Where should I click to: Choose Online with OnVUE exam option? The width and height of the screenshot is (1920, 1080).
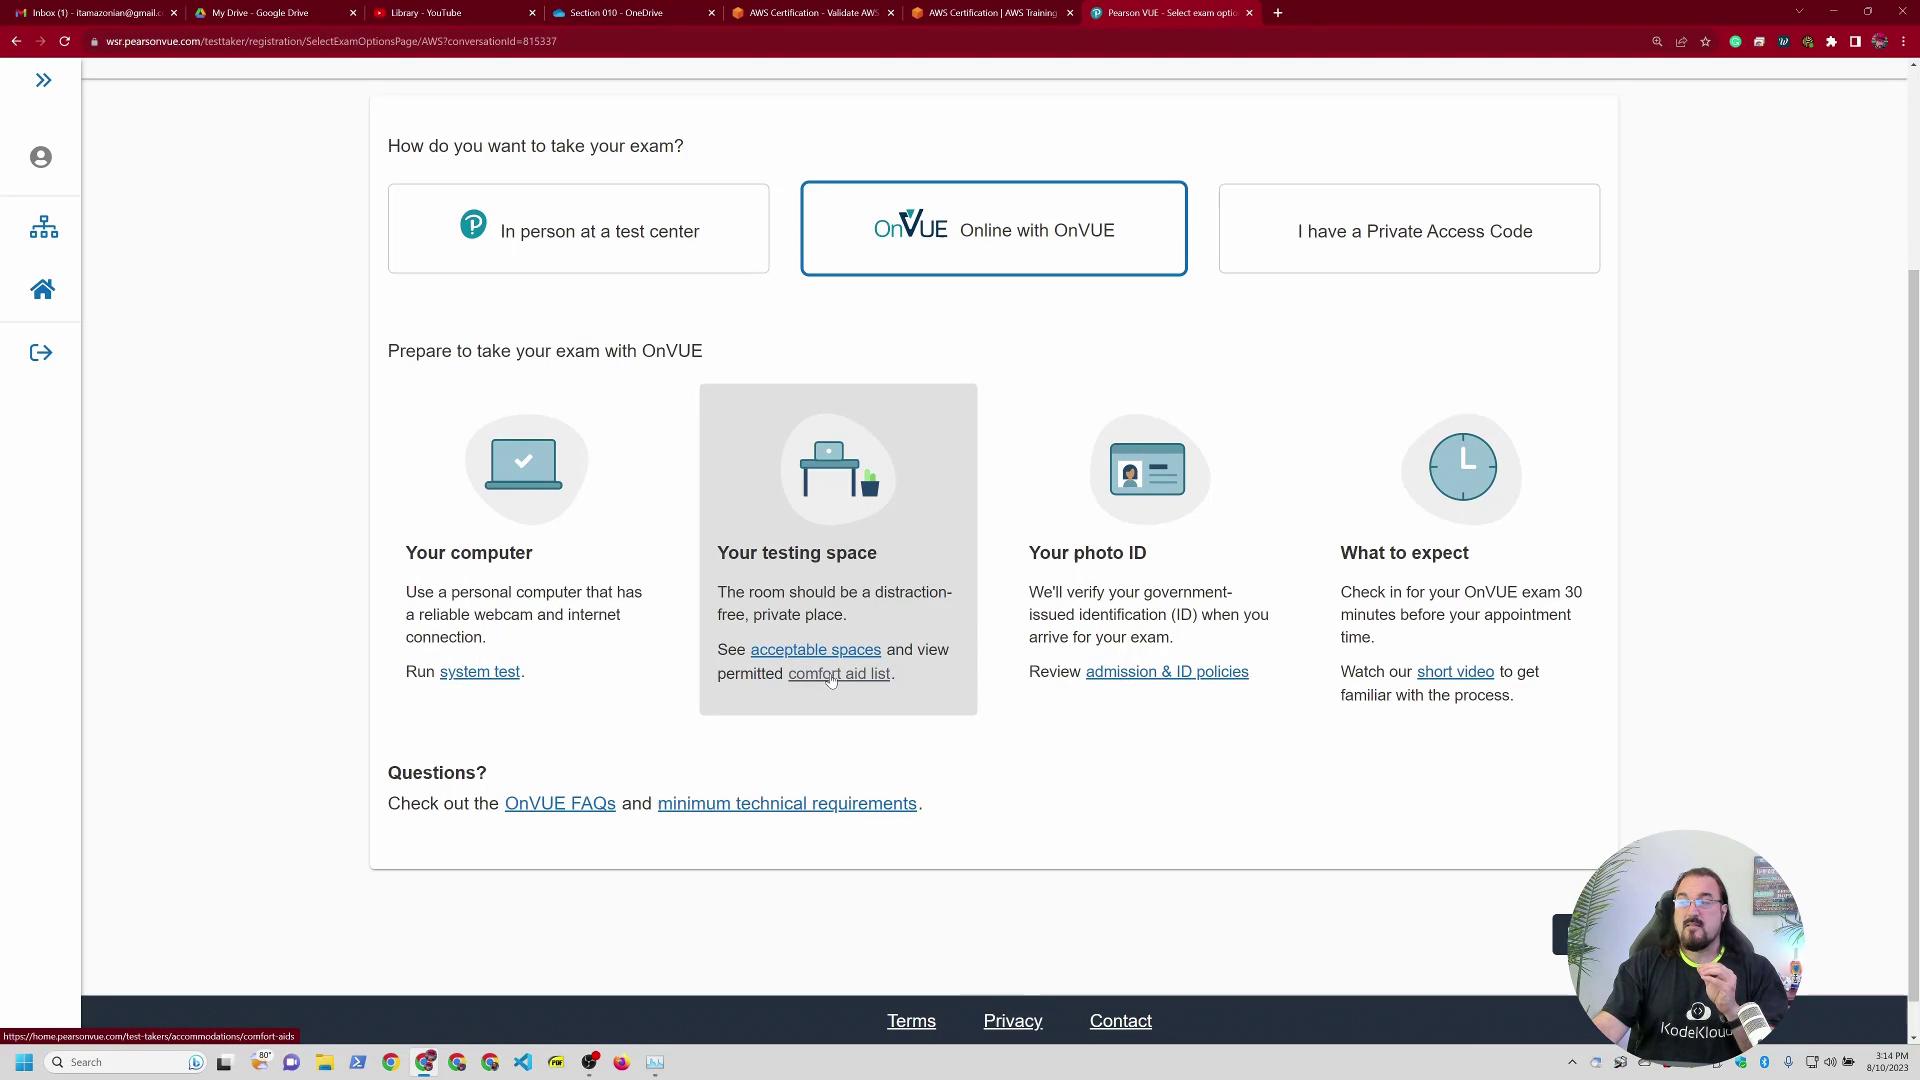(993, 229)
